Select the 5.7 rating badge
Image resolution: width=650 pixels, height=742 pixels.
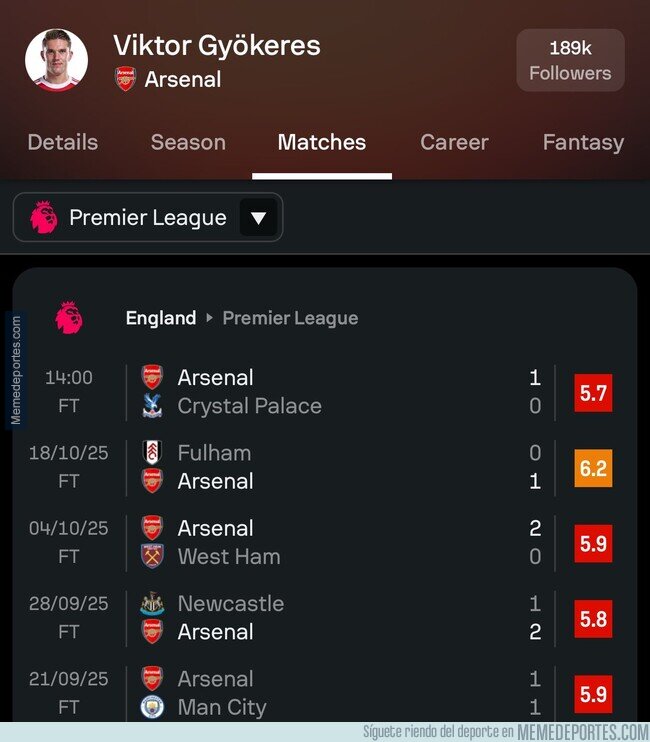click(x=593, y=392)
